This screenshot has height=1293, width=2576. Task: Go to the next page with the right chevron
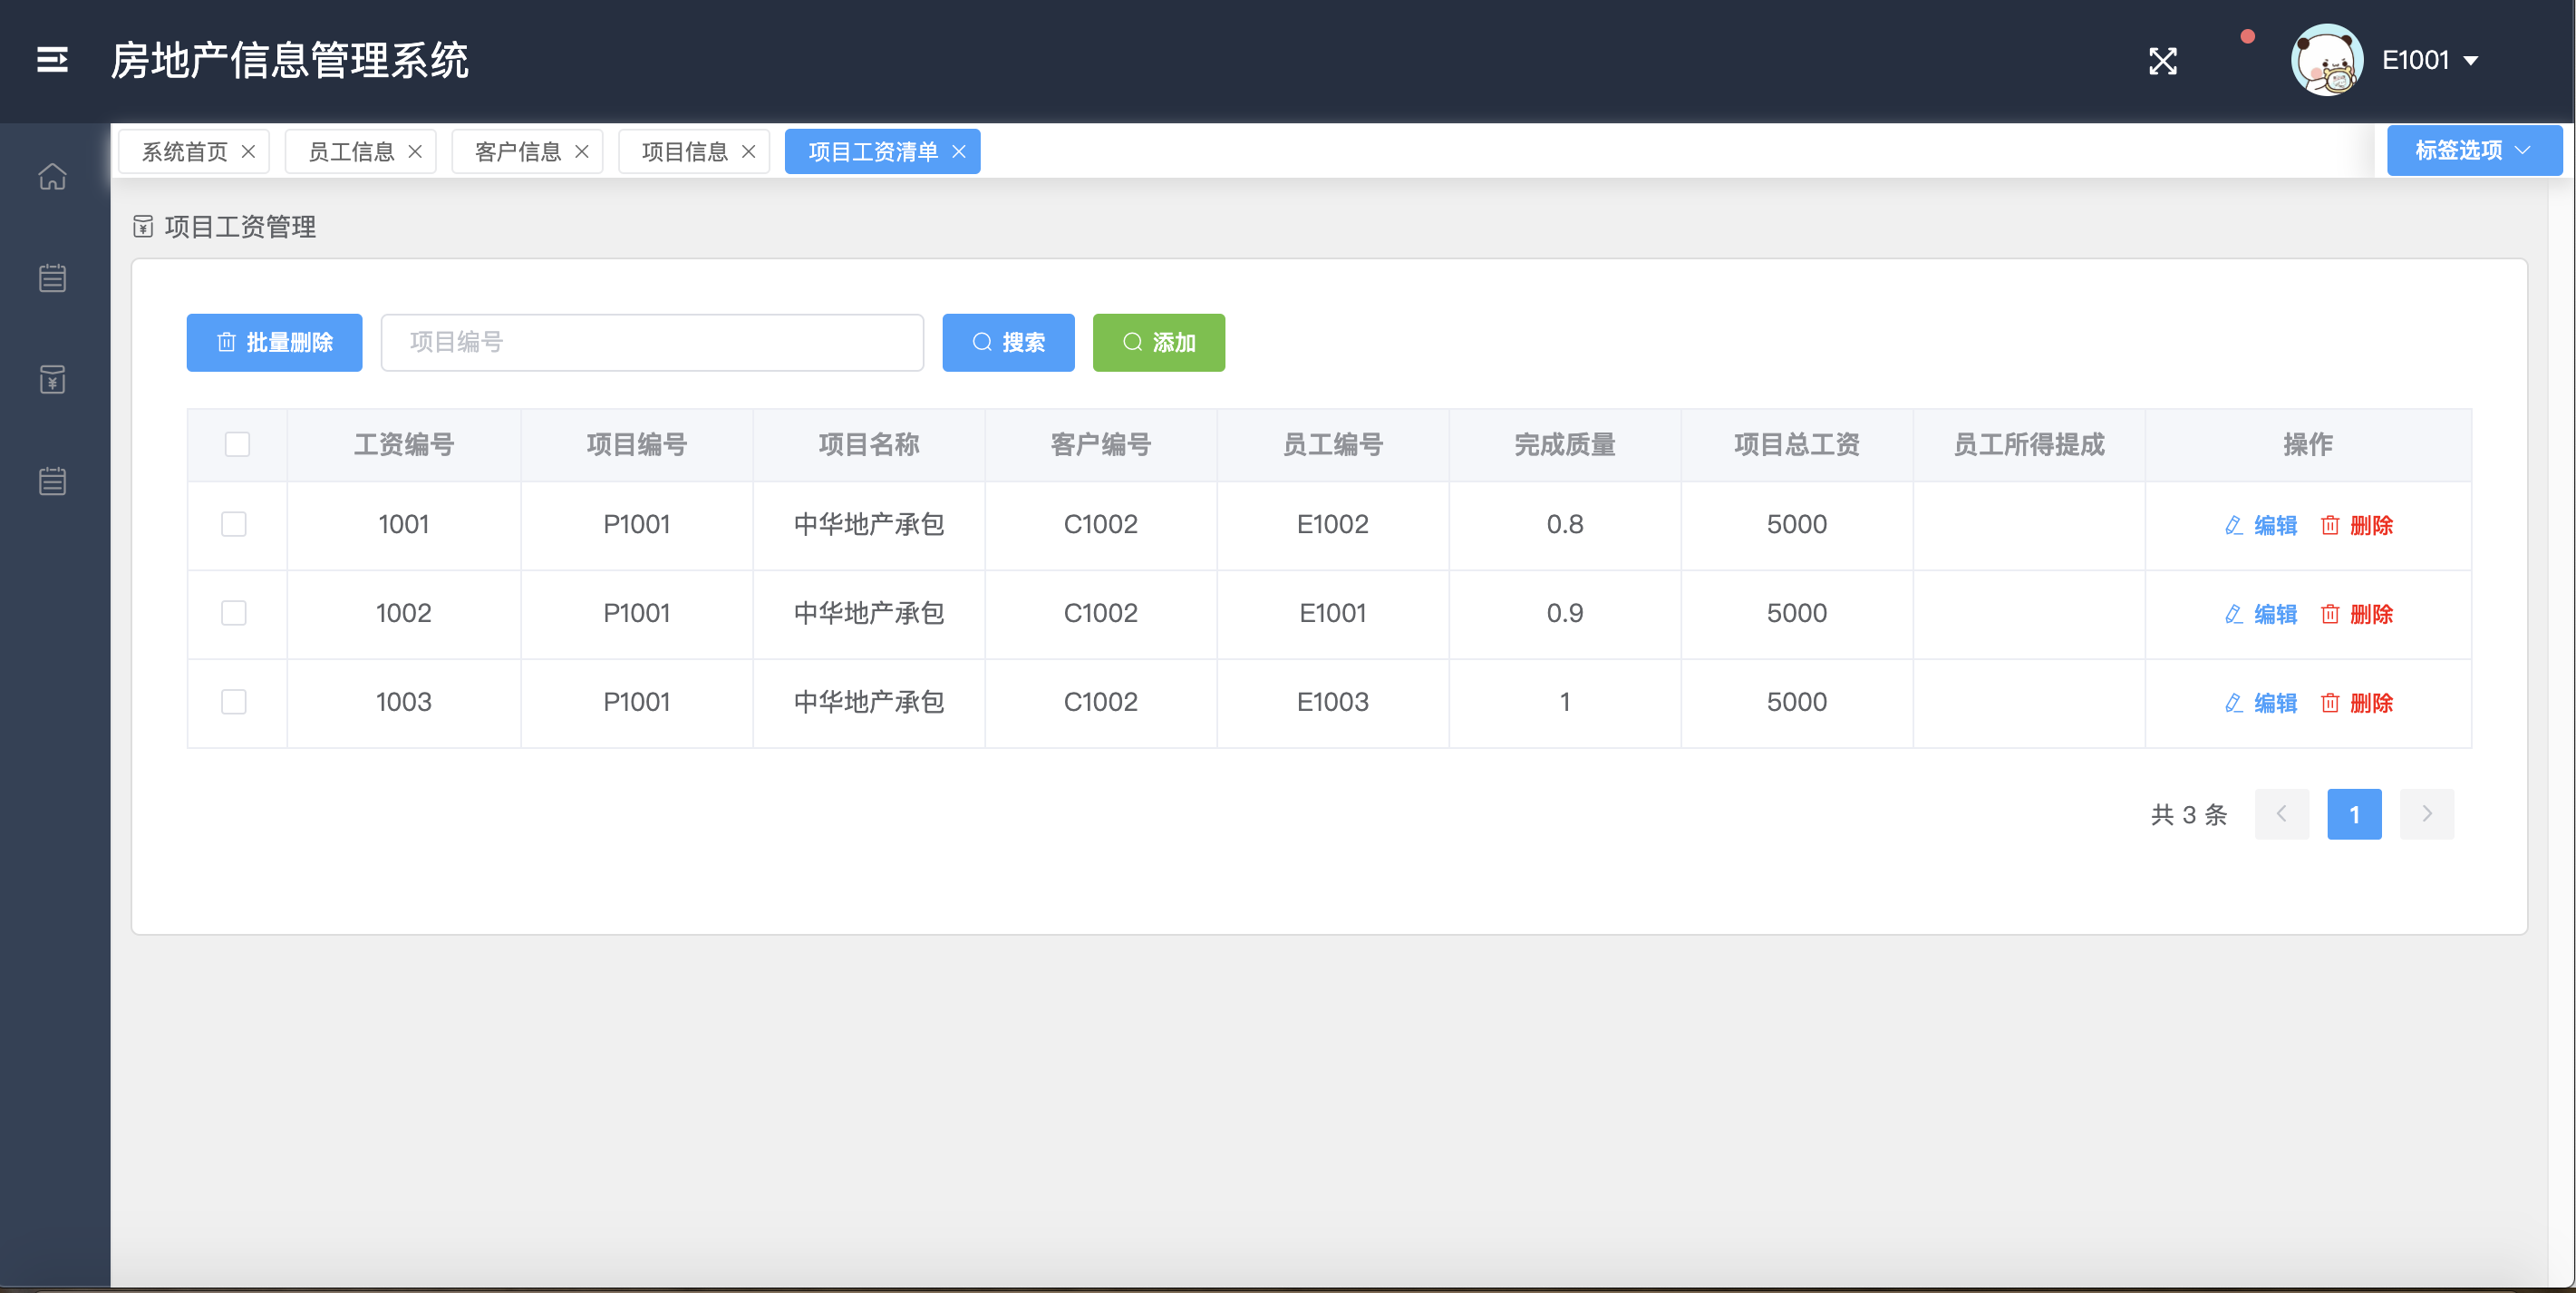[2426, 814]
